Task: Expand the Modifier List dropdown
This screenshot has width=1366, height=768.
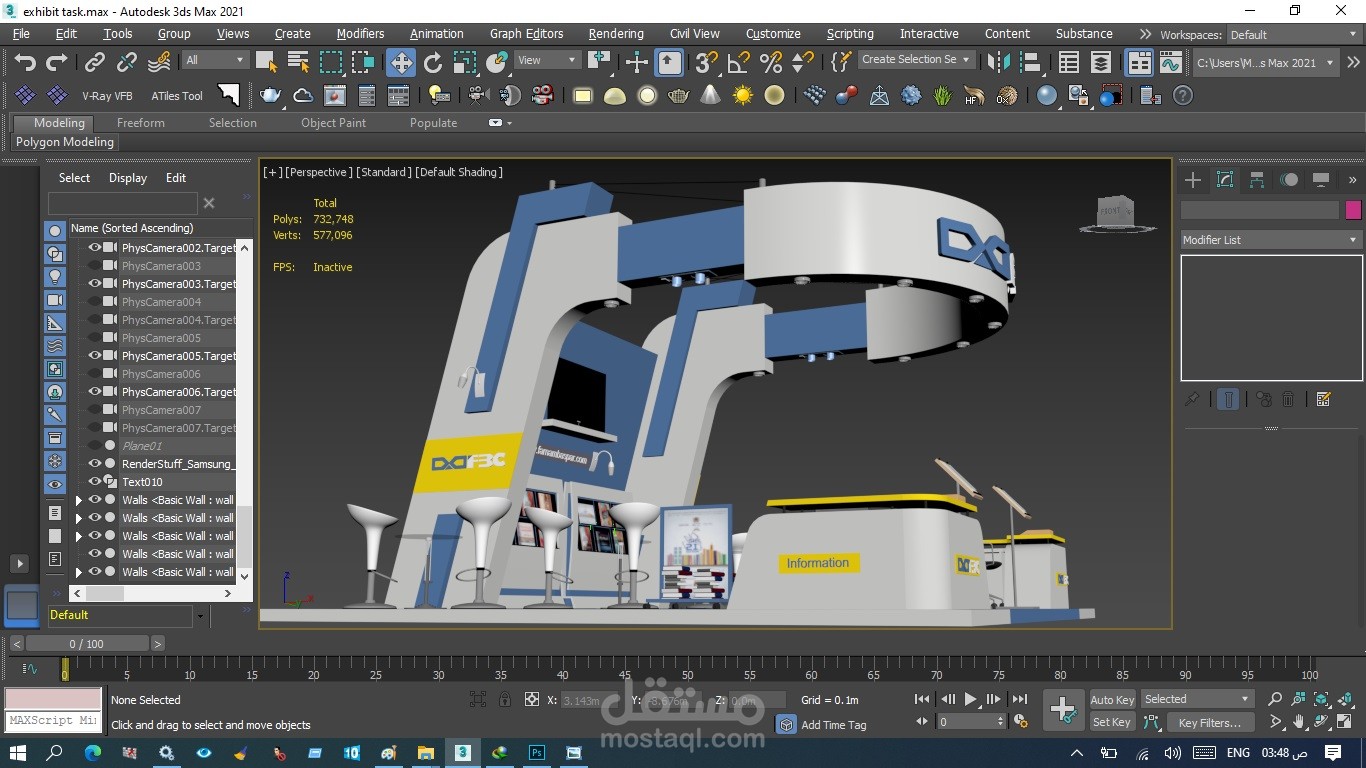Action: [1271, 240]
